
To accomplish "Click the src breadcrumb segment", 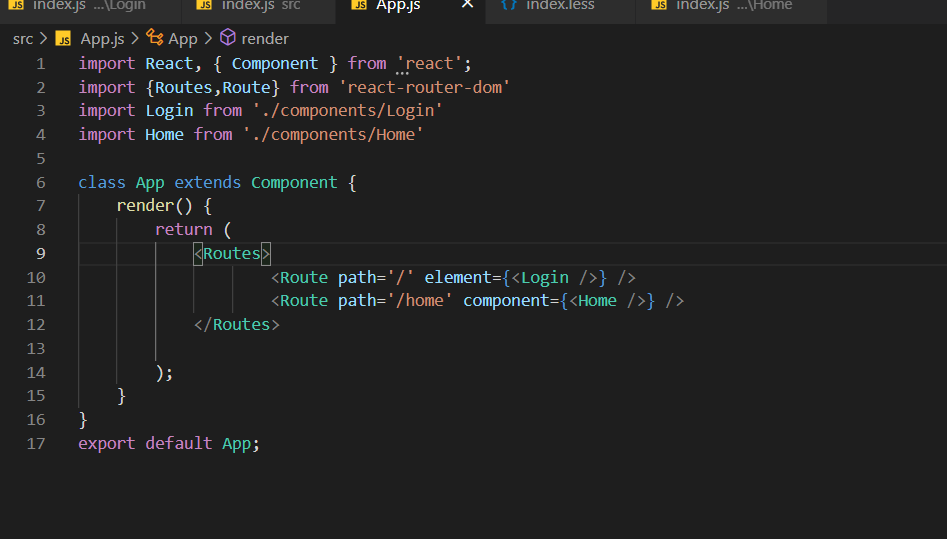I will [x=23, y=39].
